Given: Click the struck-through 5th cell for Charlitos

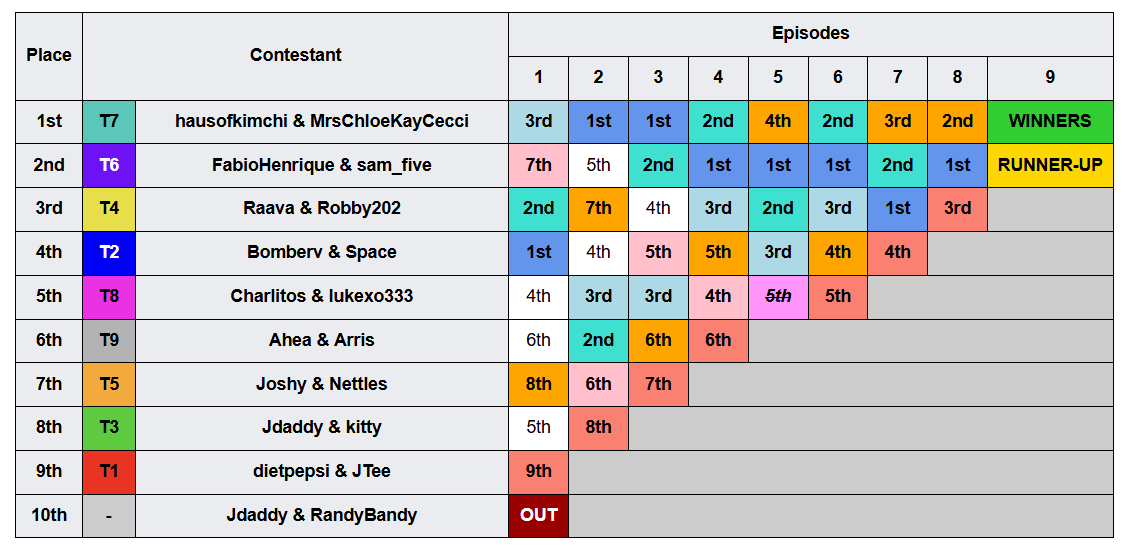Looking at the screenshot, I should (x=778, y=297).
